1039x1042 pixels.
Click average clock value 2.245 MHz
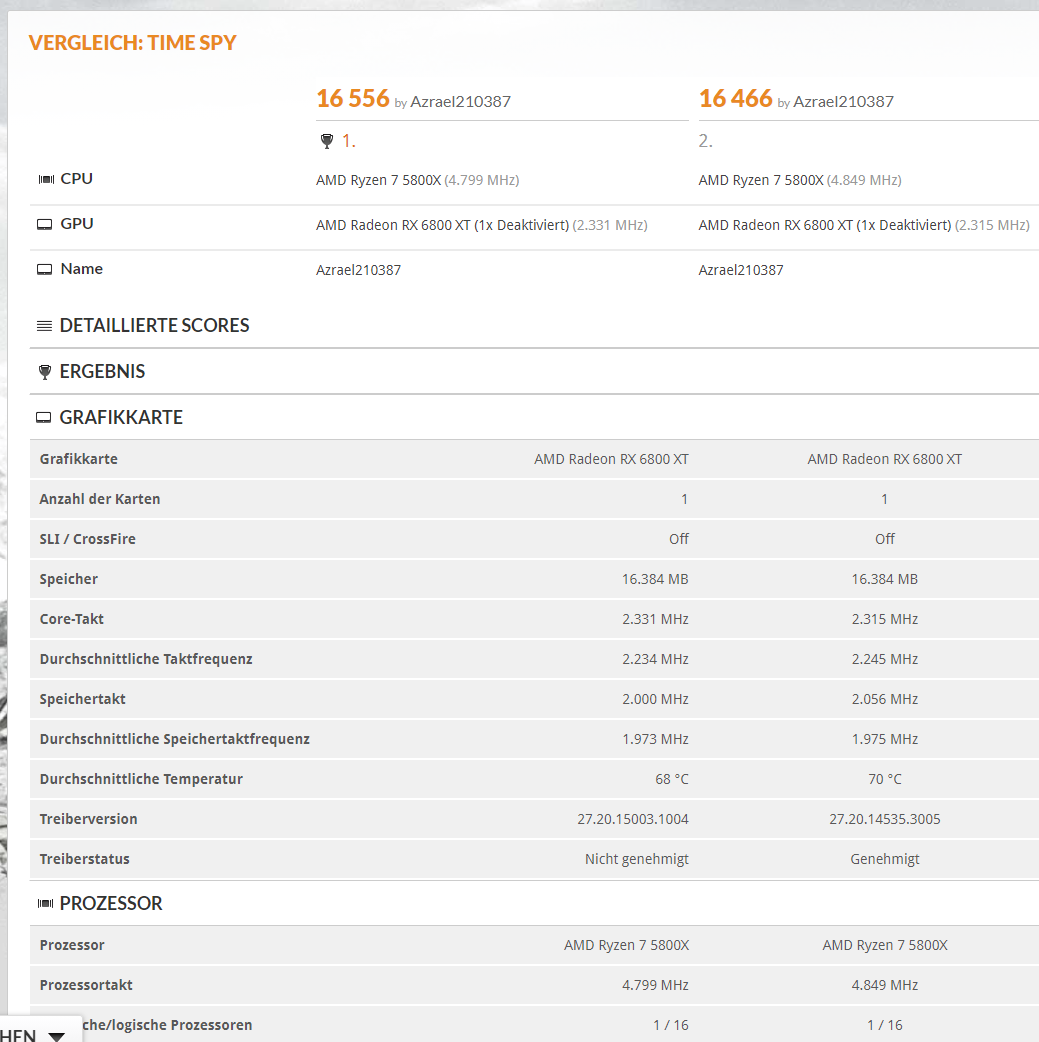[885, 659]
